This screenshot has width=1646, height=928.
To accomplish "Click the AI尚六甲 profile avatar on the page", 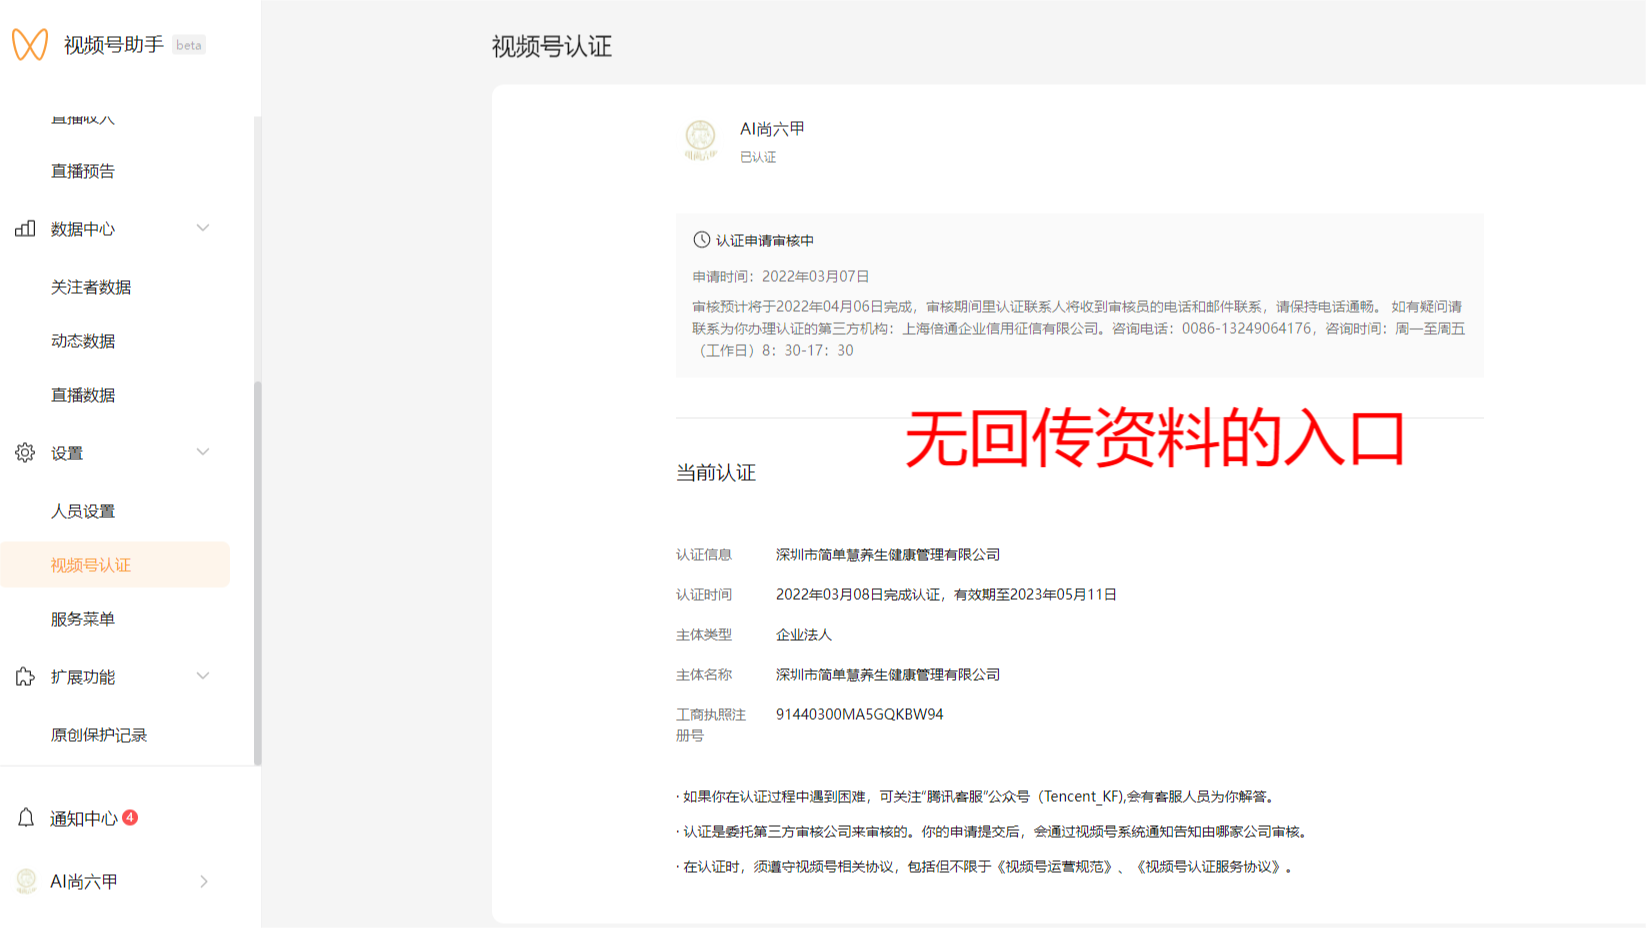I will [700, 139].
